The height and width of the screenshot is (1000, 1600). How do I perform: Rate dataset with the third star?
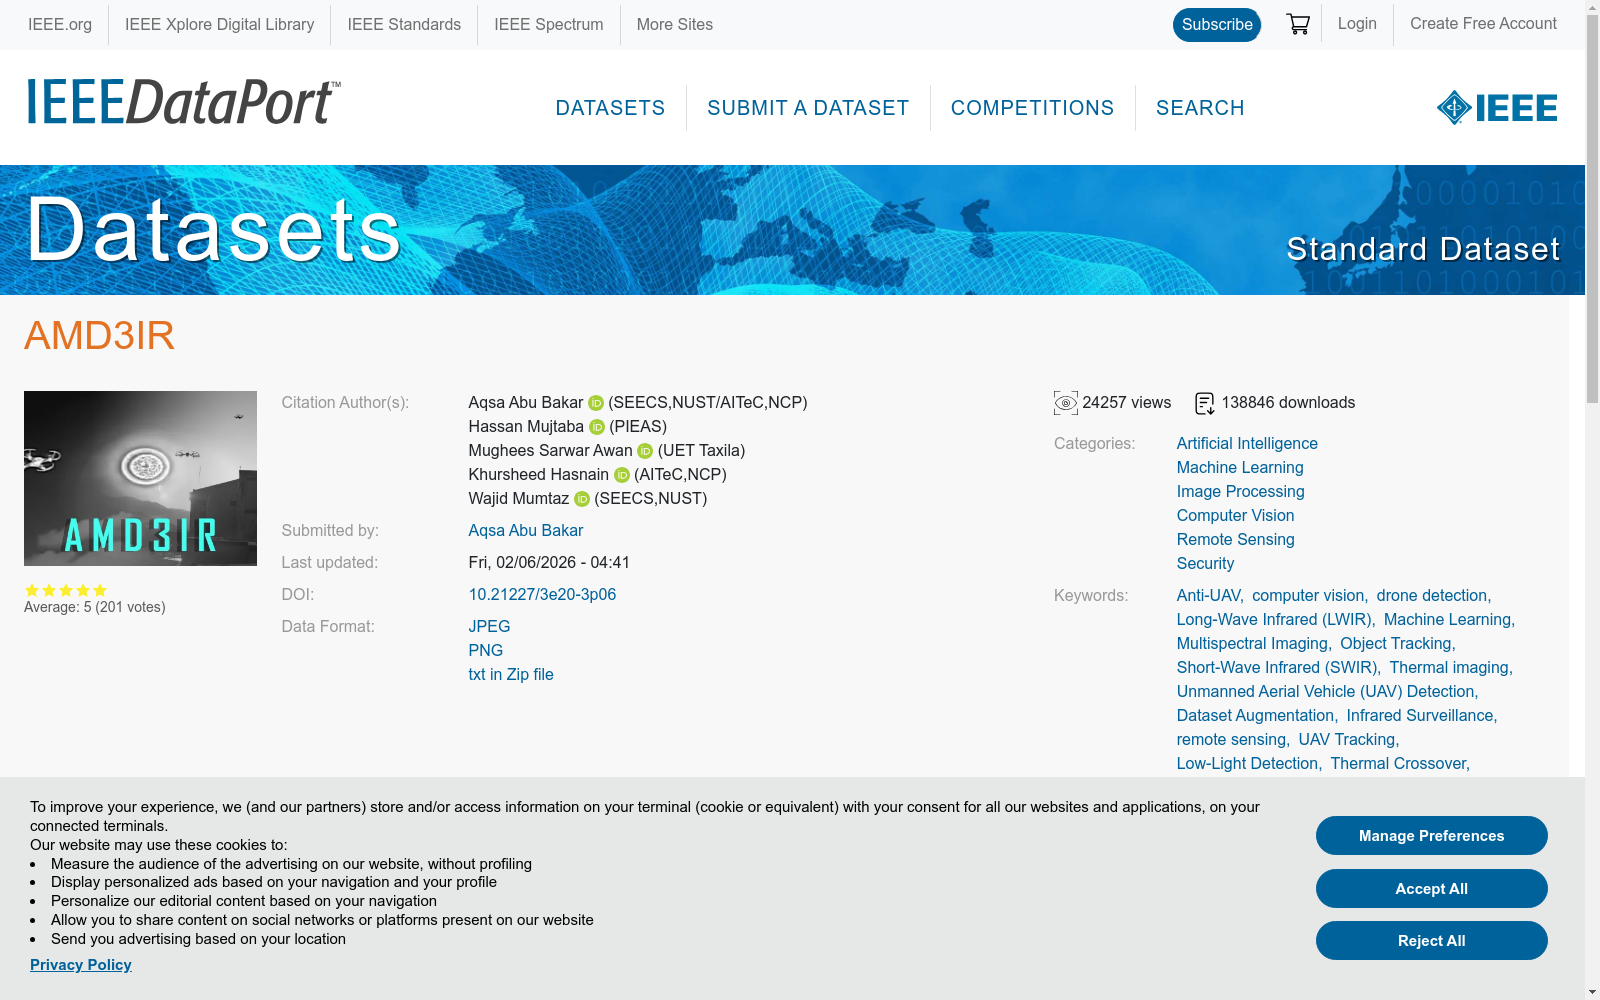66,590
